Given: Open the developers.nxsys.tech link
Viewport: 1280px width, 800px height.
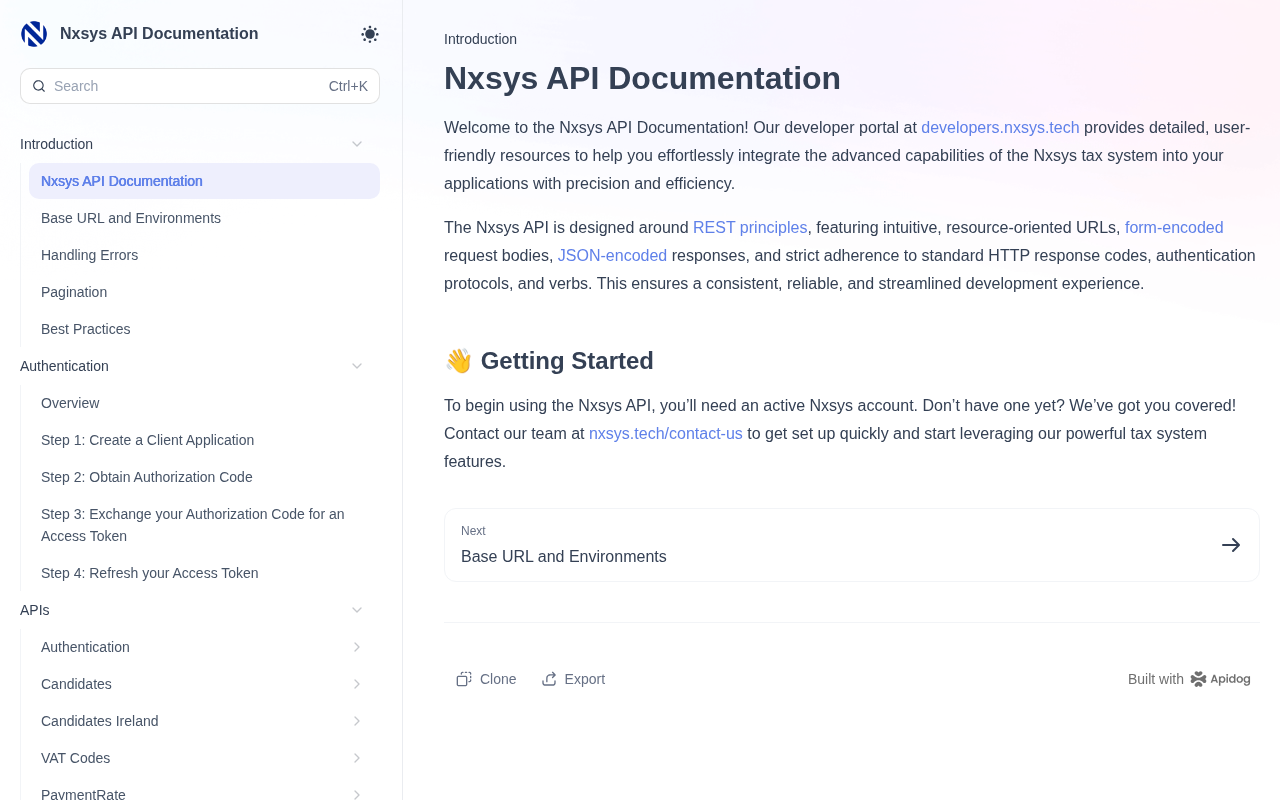Looking at the screenshot, I should [x=1000, y=128].
